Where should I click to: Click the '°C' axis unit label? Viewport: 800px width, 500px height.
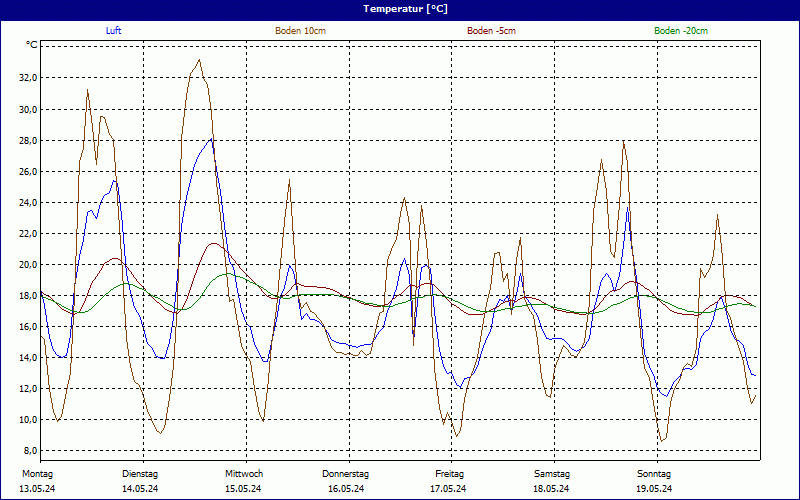(x=32, y=45)
